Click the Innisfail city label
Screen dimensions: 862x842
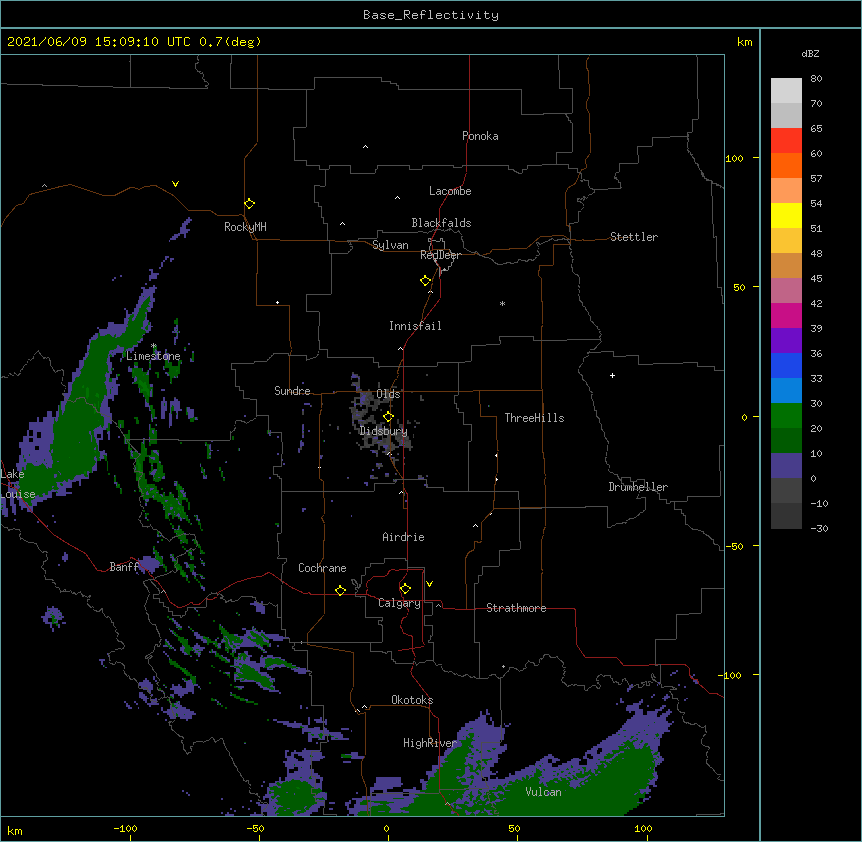tap(415, 326)
